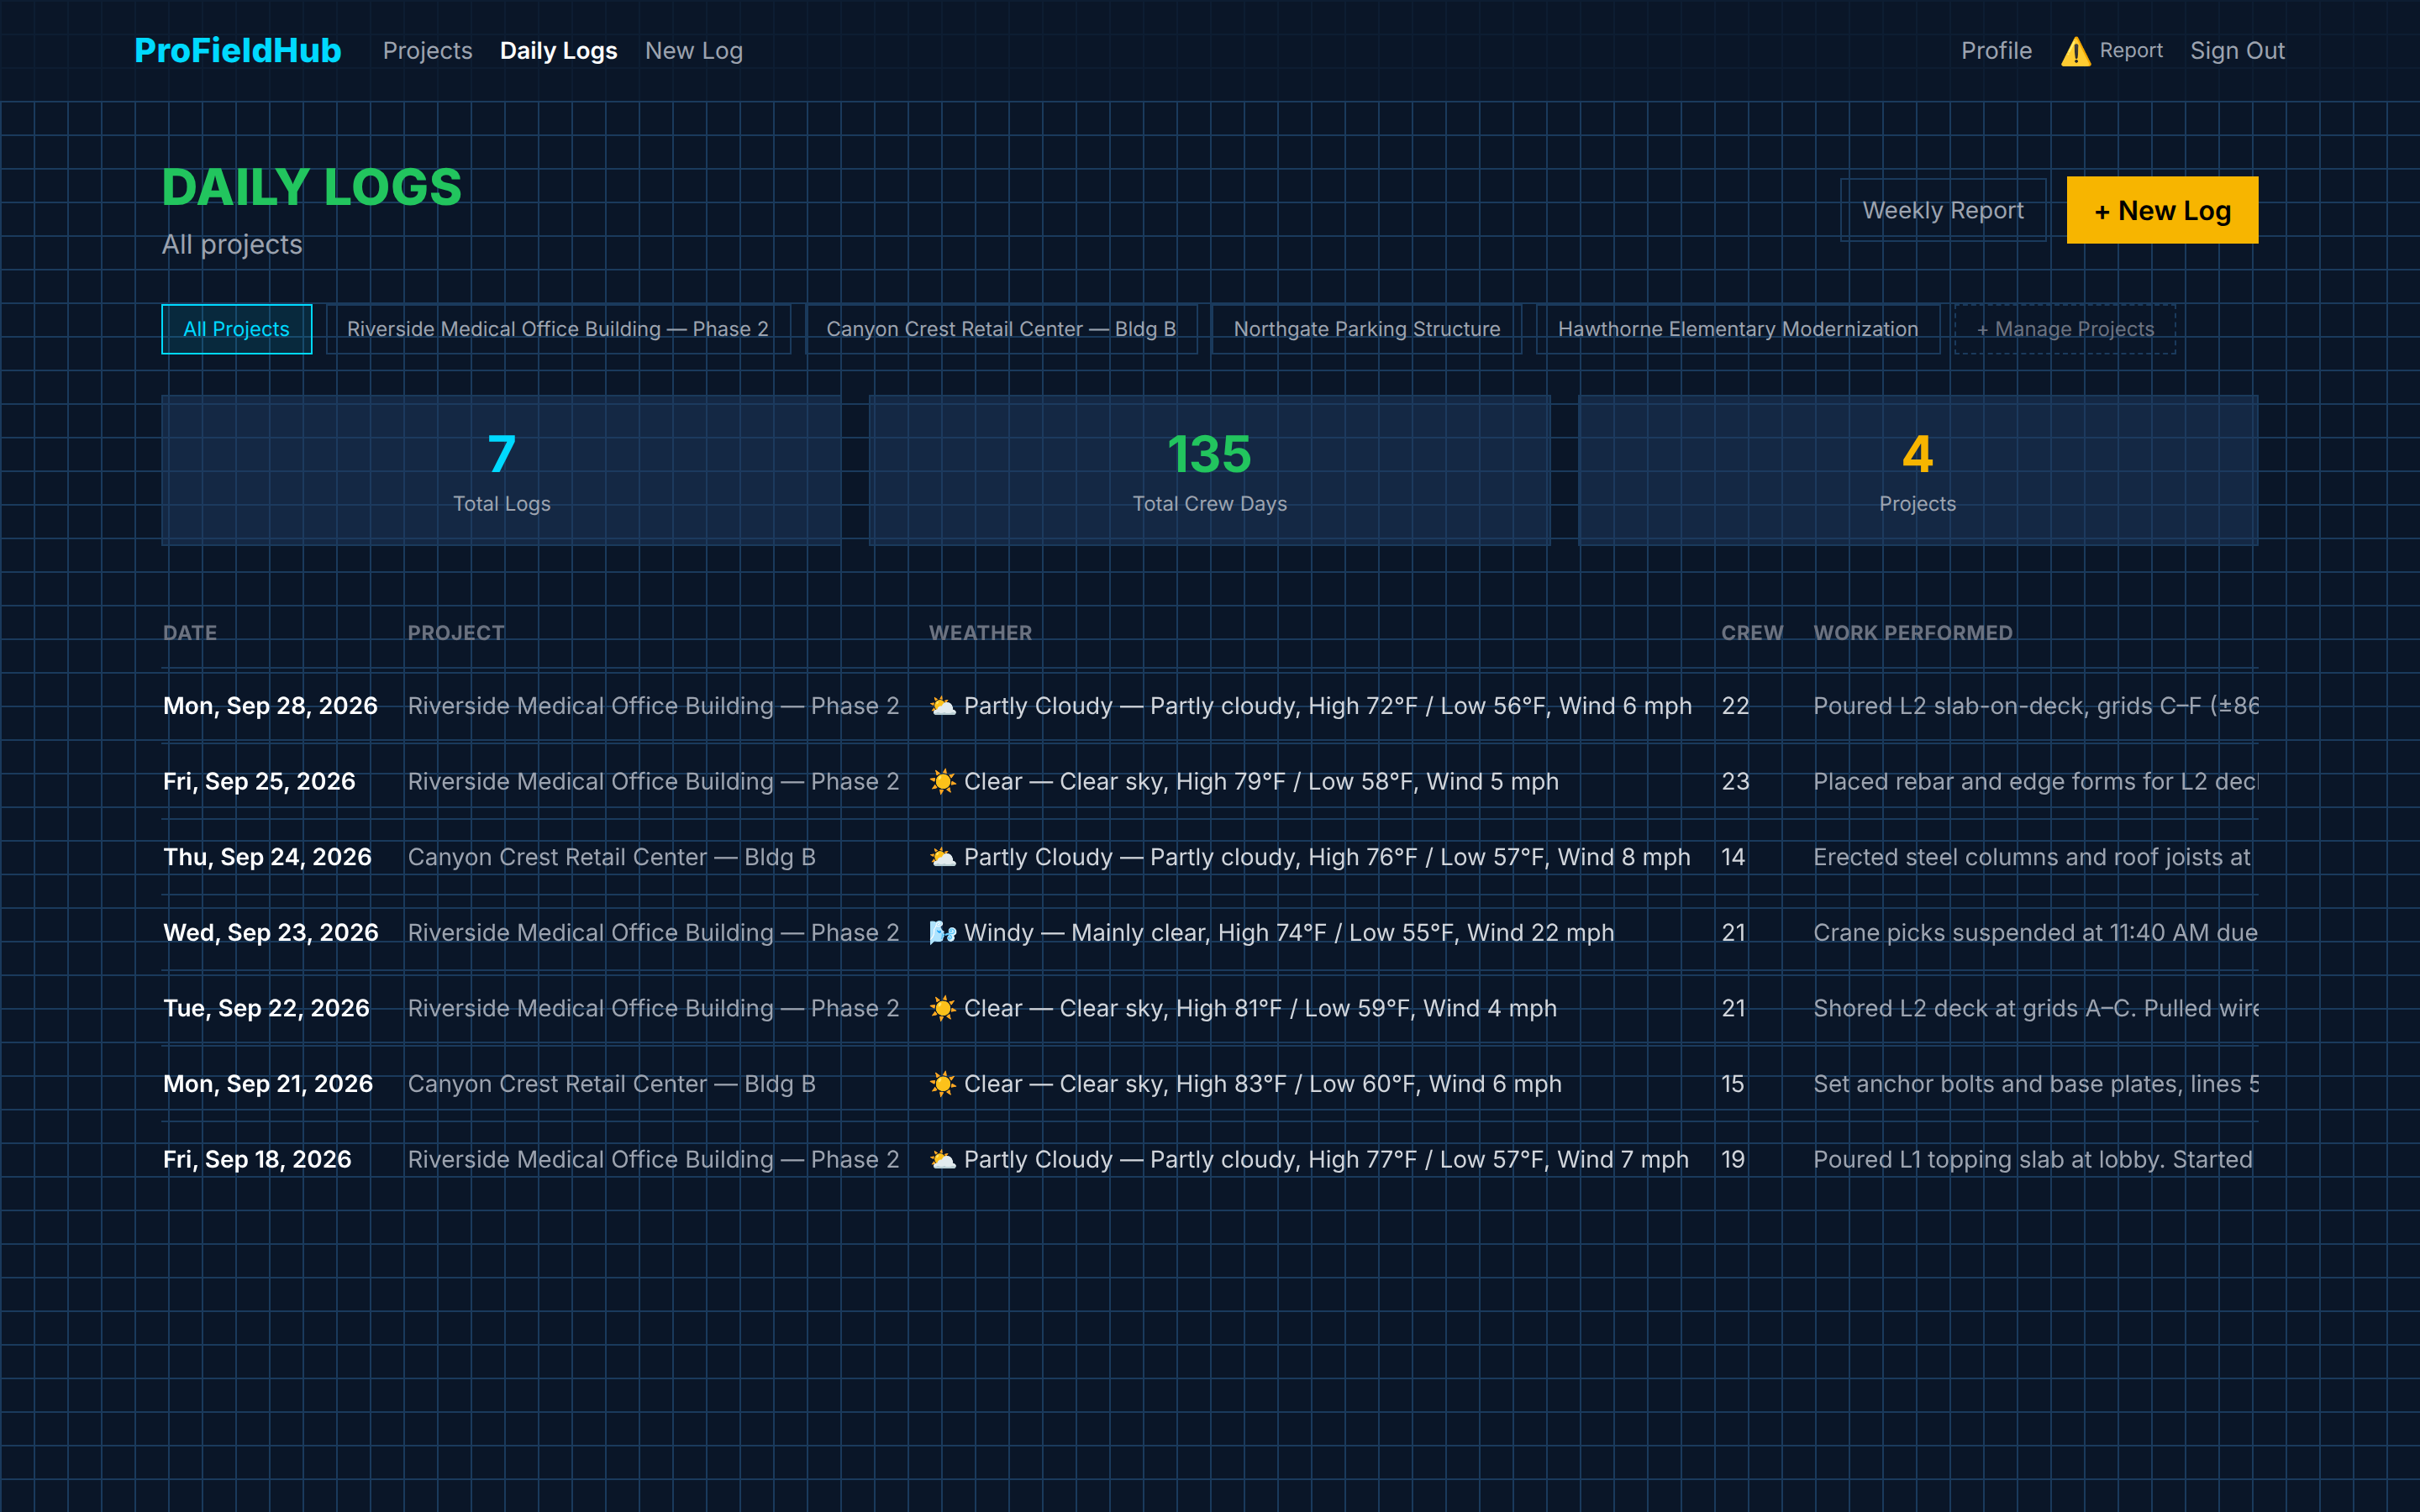The width and height of the screenshot is (2420, 1512).
Task: Open the Mon, Sep 28, 2026 log
Action: 1210,706
